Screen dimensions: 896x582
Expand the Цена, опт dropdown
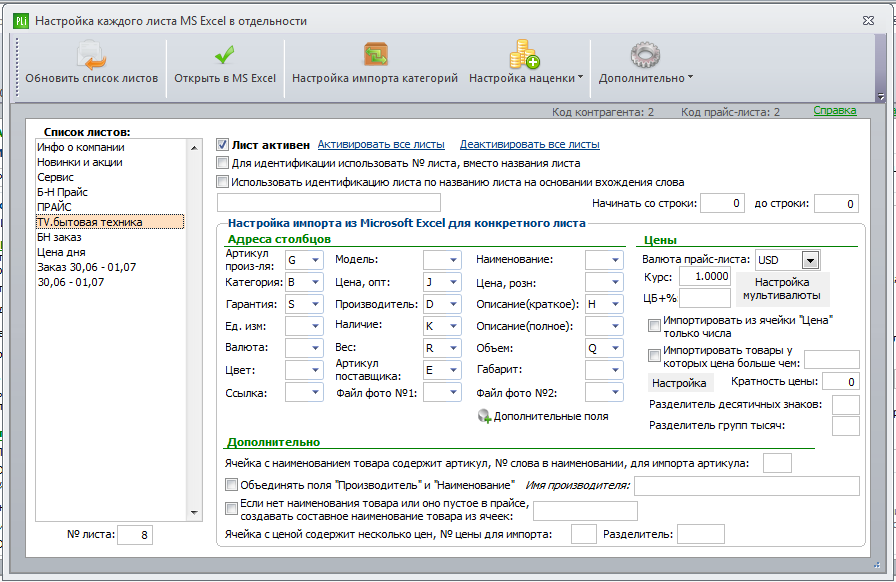click(454, 282)
